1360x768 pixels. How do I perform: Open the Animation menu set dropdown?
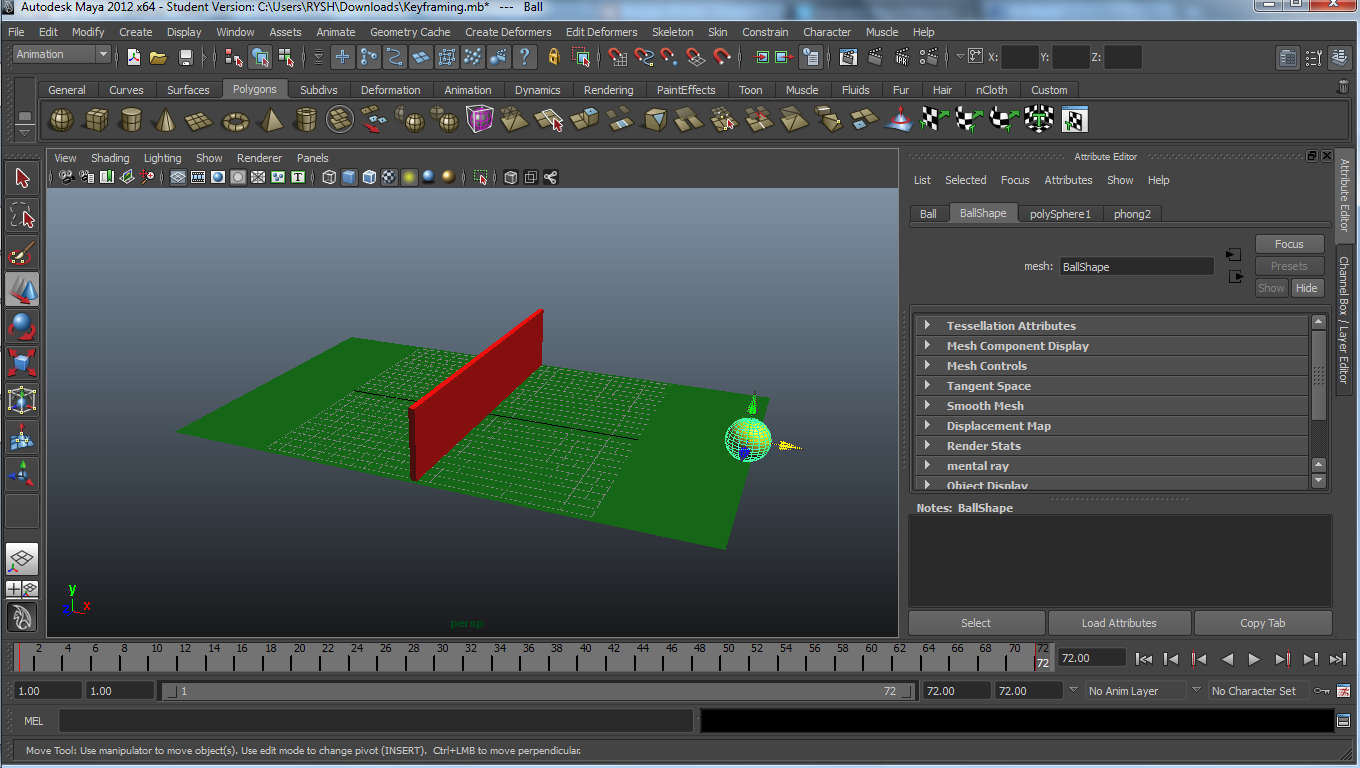61,55
